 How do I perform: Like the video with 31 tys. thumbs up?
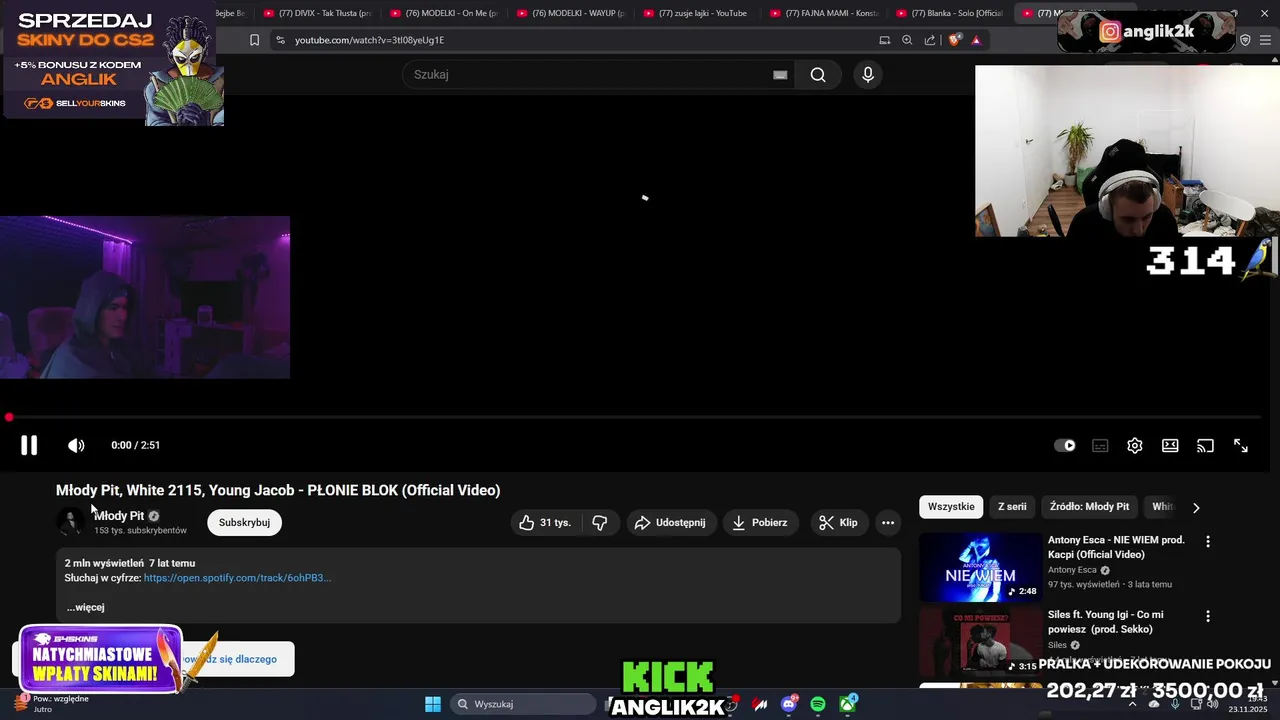[x=545, y=523]
